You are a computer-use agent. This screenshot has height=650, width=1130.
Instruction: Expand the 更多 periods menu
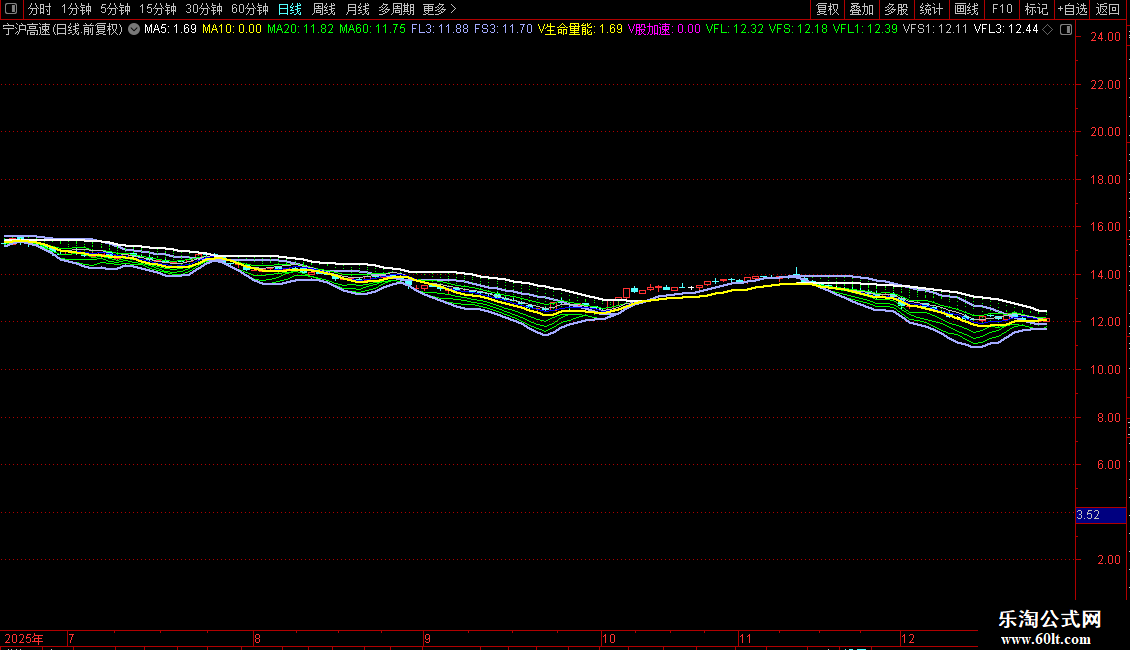(x=439, y=9)
